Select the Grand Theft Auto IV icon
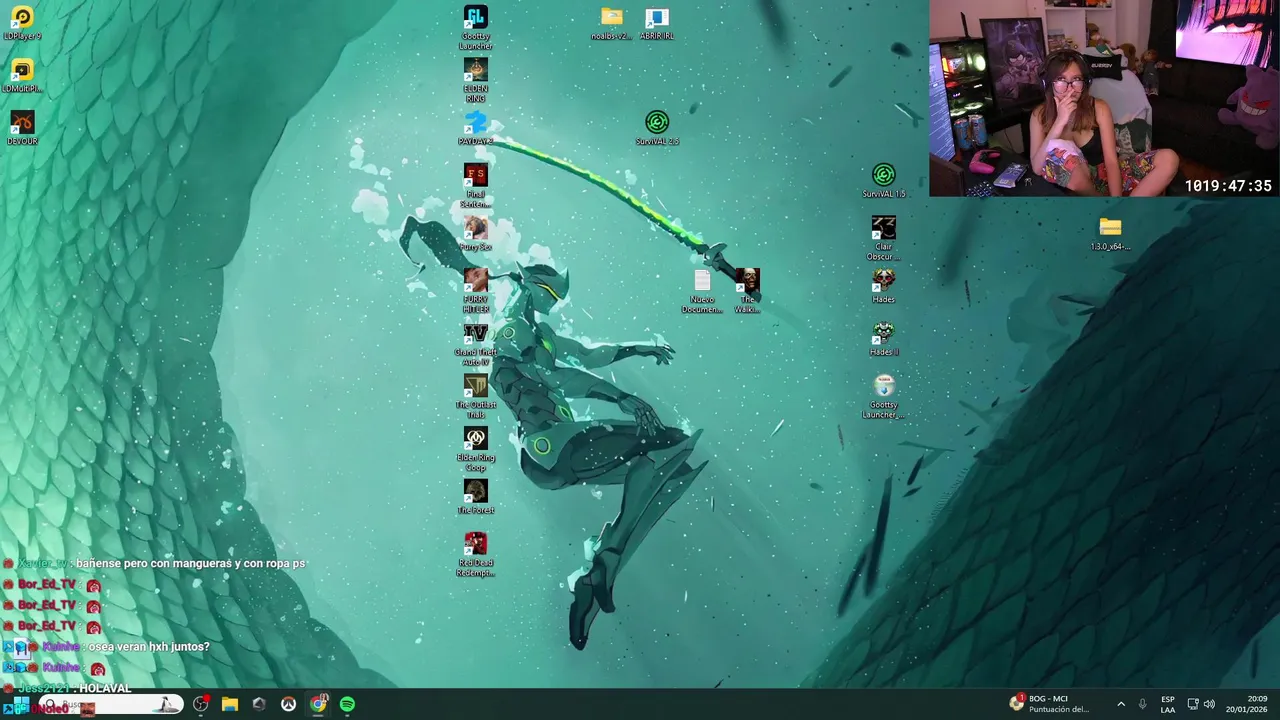Image resolution: width=1280 pixels, height=720 pixels. pyautogui.click(x=475, y=345)
